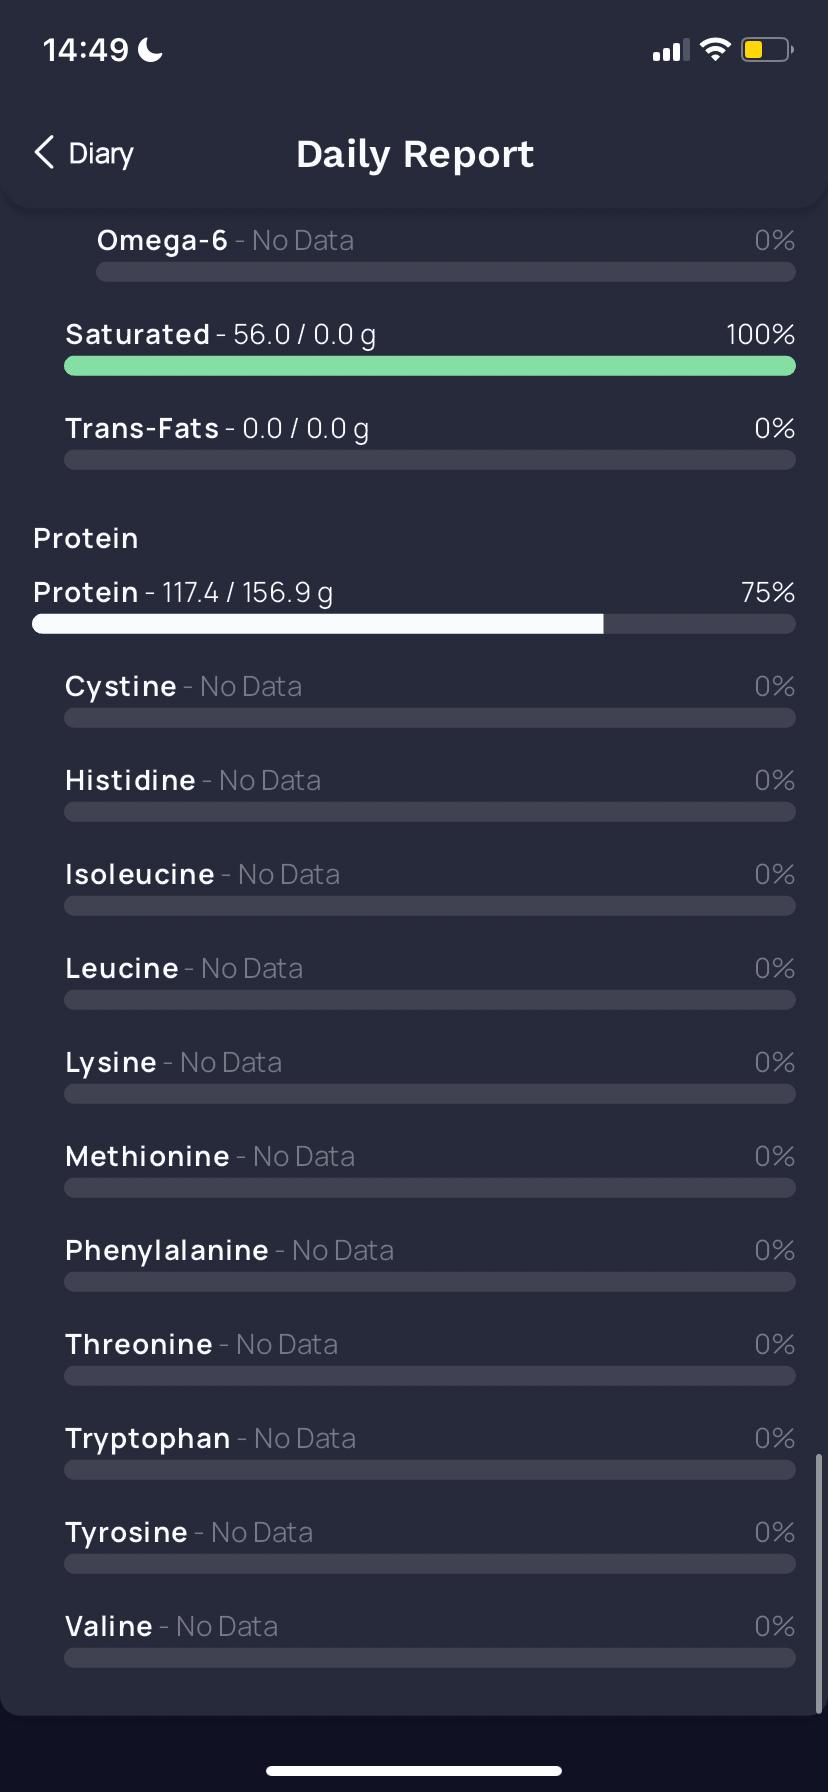The height and width of the screenshot is (1792, 828).
Task: Tap the Protein section header
Action: coord(86,538)
